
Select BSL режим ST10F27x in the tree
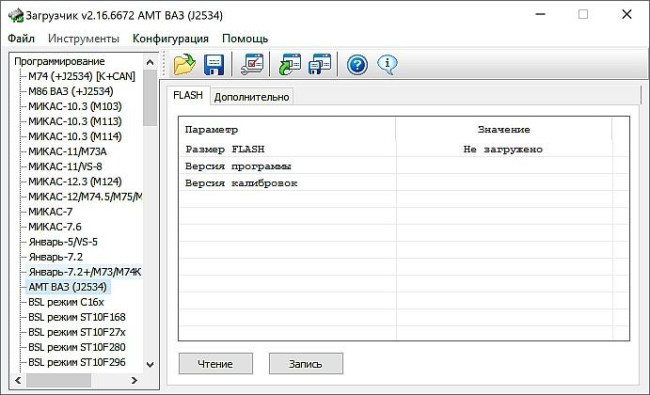pyautogui.click(x=77, y=332)
